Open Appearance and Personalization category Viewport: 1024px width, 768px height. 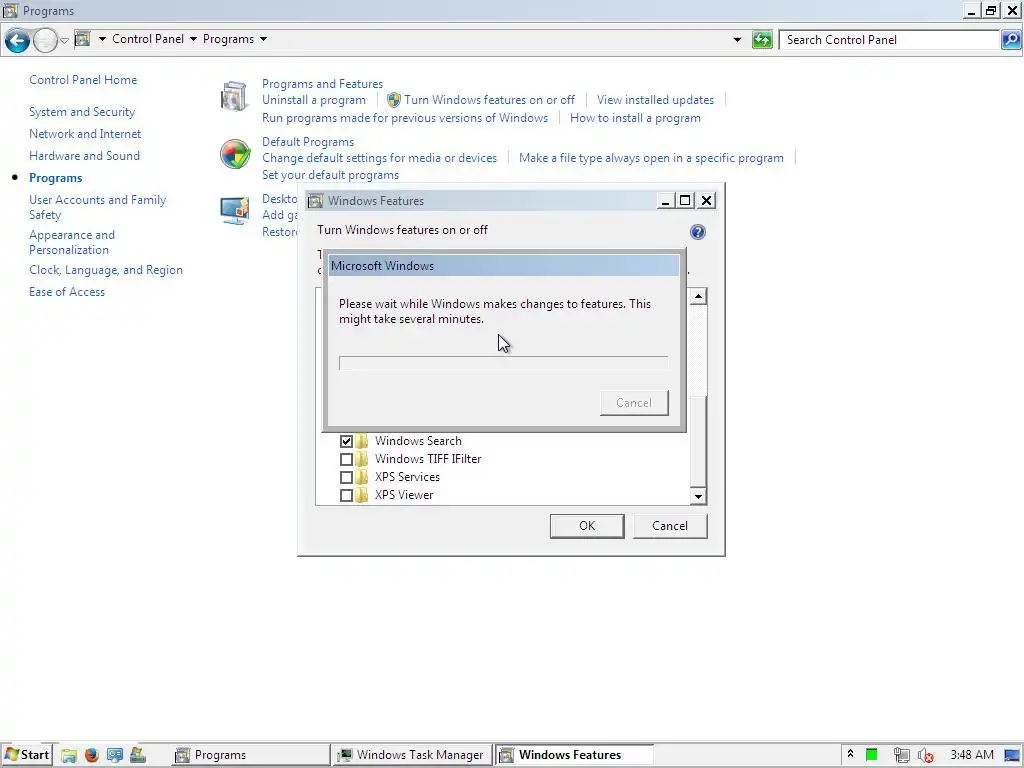(x=72, y=242)
